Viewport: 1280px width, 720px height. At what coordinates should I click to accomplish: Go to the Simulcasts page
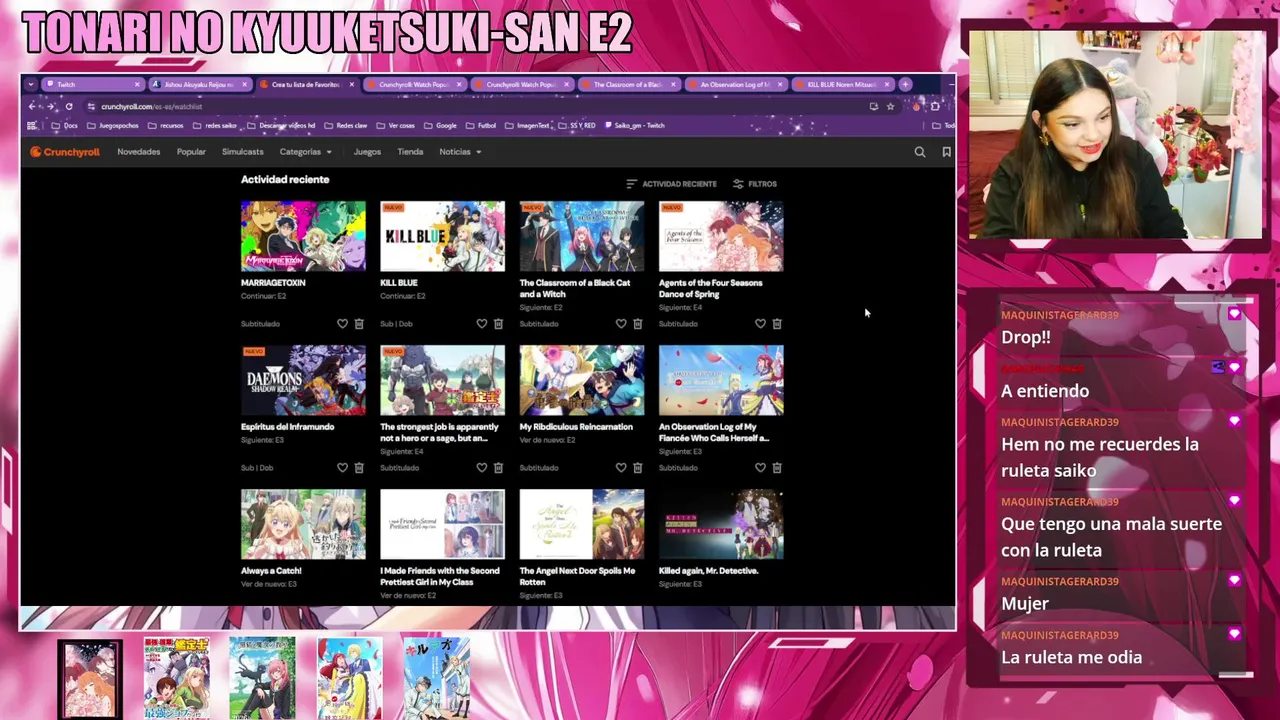tap(243, 152)
